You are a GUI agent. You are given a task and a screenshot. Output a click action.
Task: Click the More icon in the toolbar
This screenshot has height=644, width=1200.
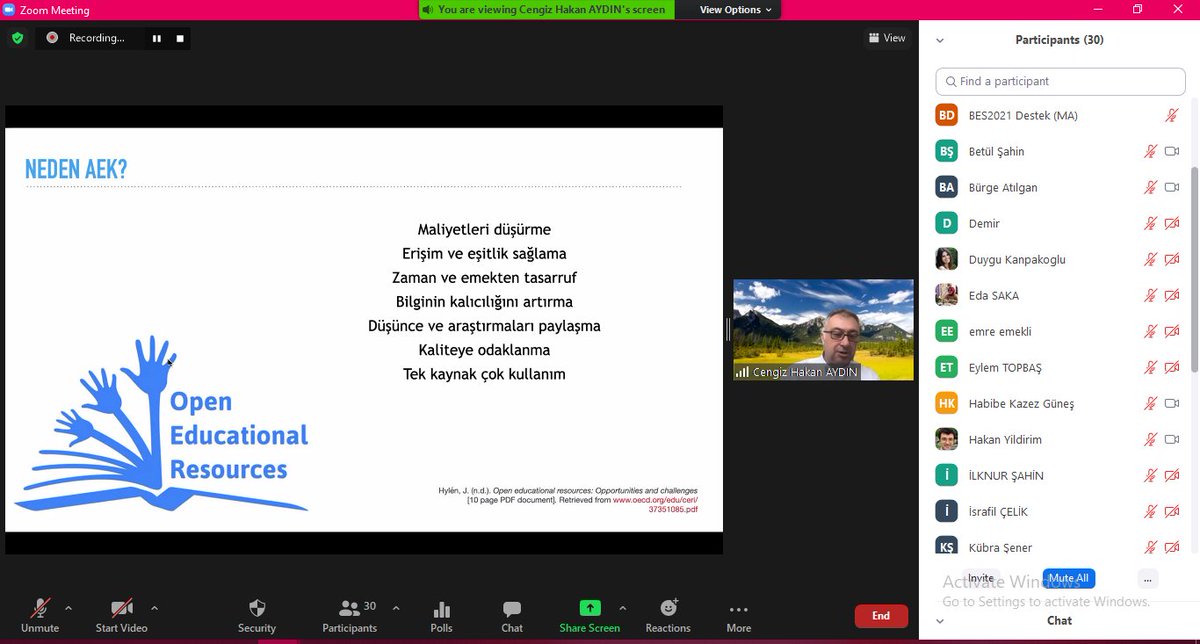point(738,614)
